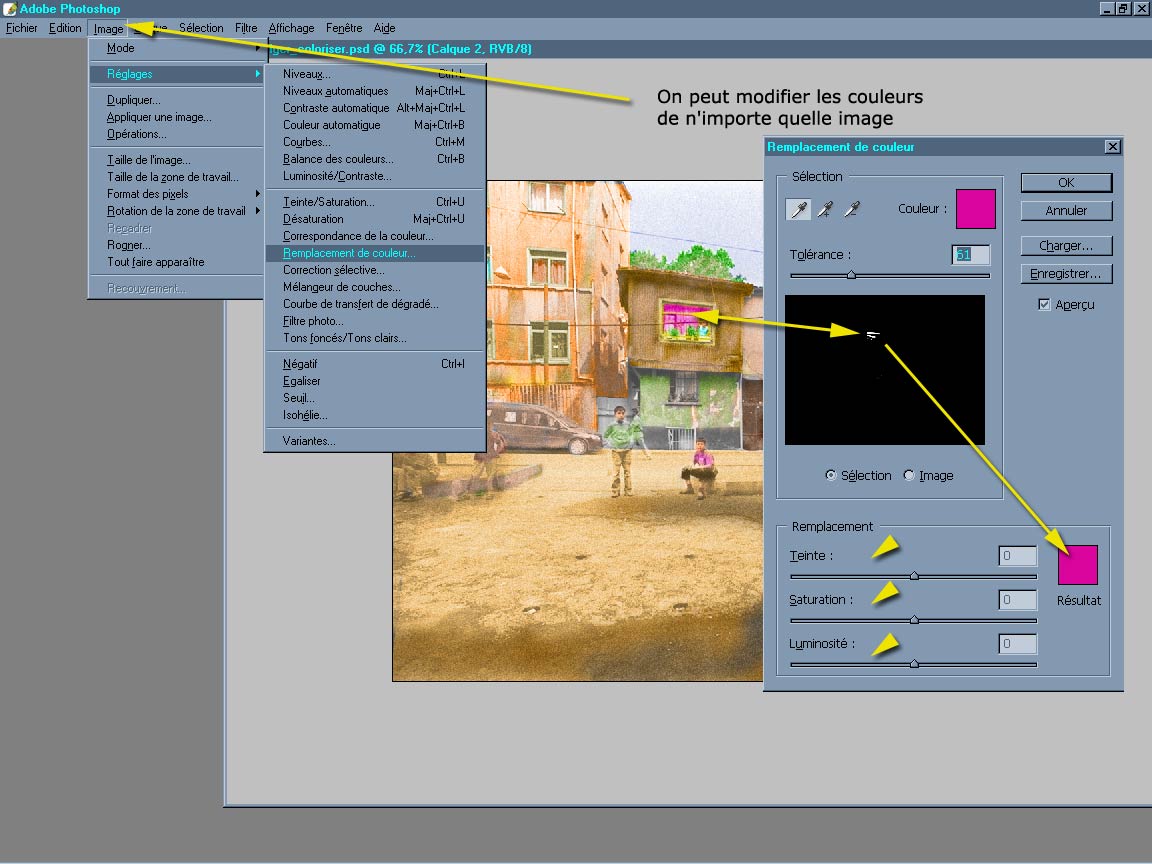Click the Tolérance slider handle
The image size is (1152, 864).
851,275
